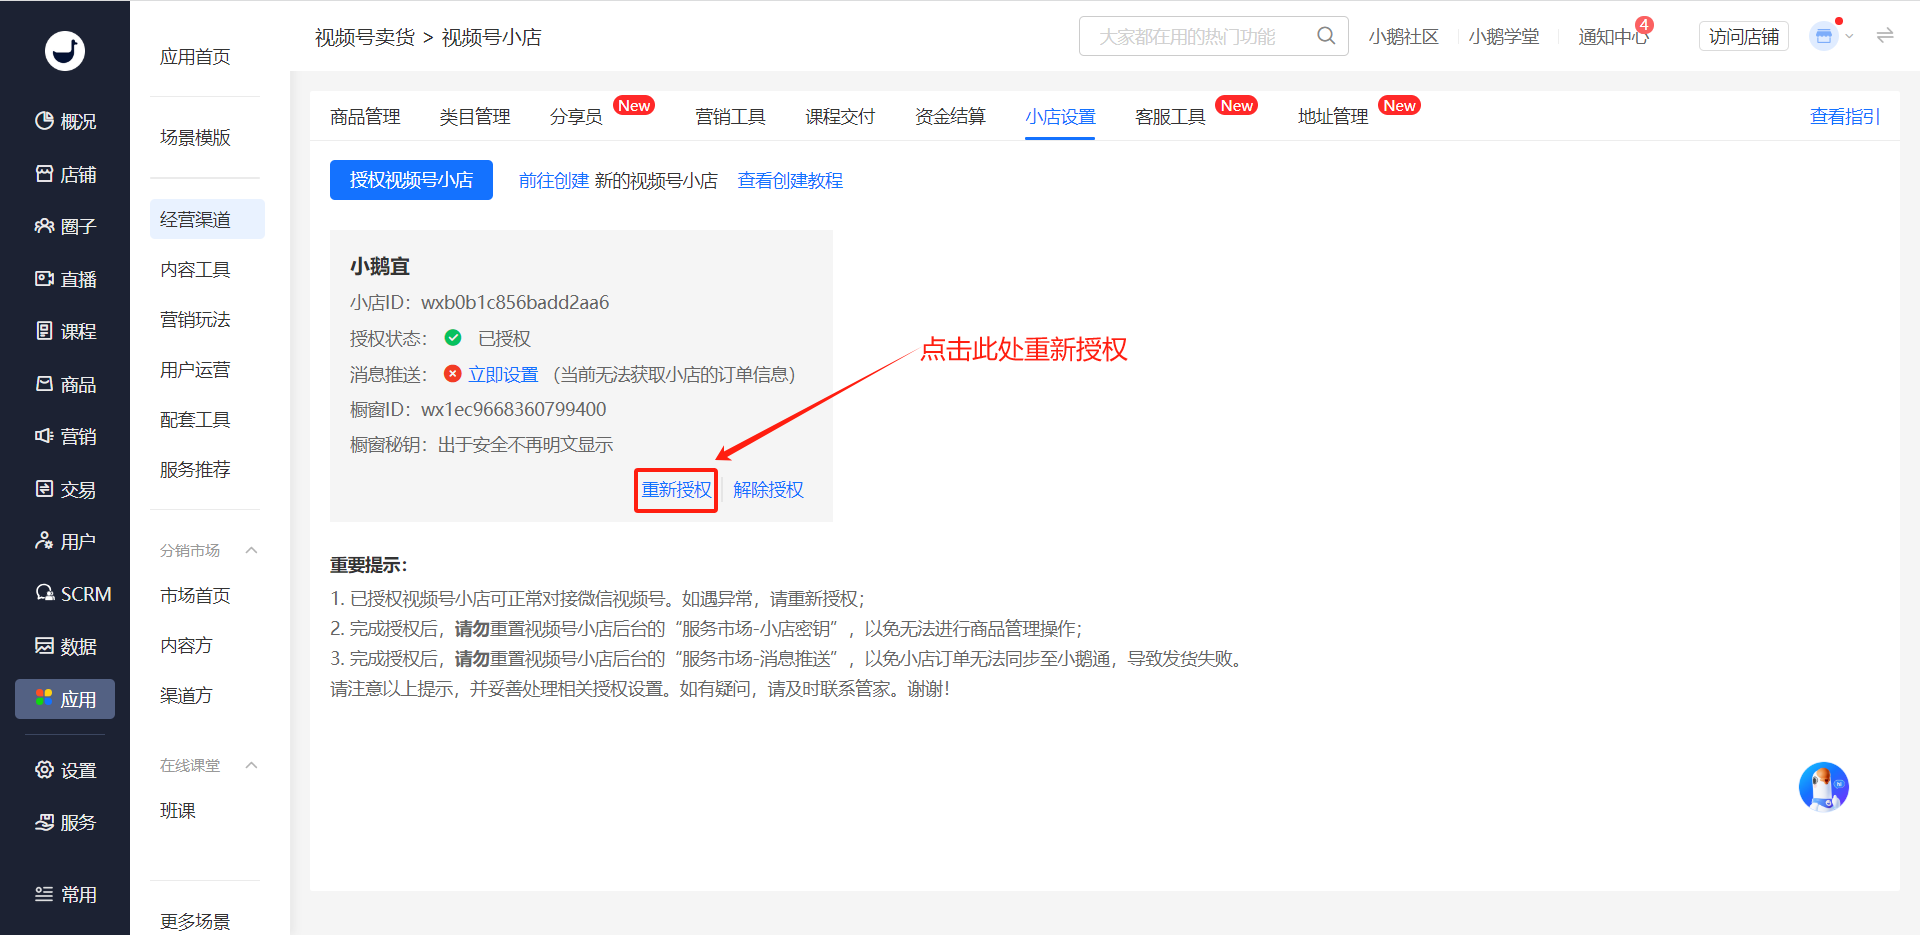Image resolution: width=1920 pixels, height=935 pixels.
Task: Open the 地址管理 tab
Action: pos(1333,117)
